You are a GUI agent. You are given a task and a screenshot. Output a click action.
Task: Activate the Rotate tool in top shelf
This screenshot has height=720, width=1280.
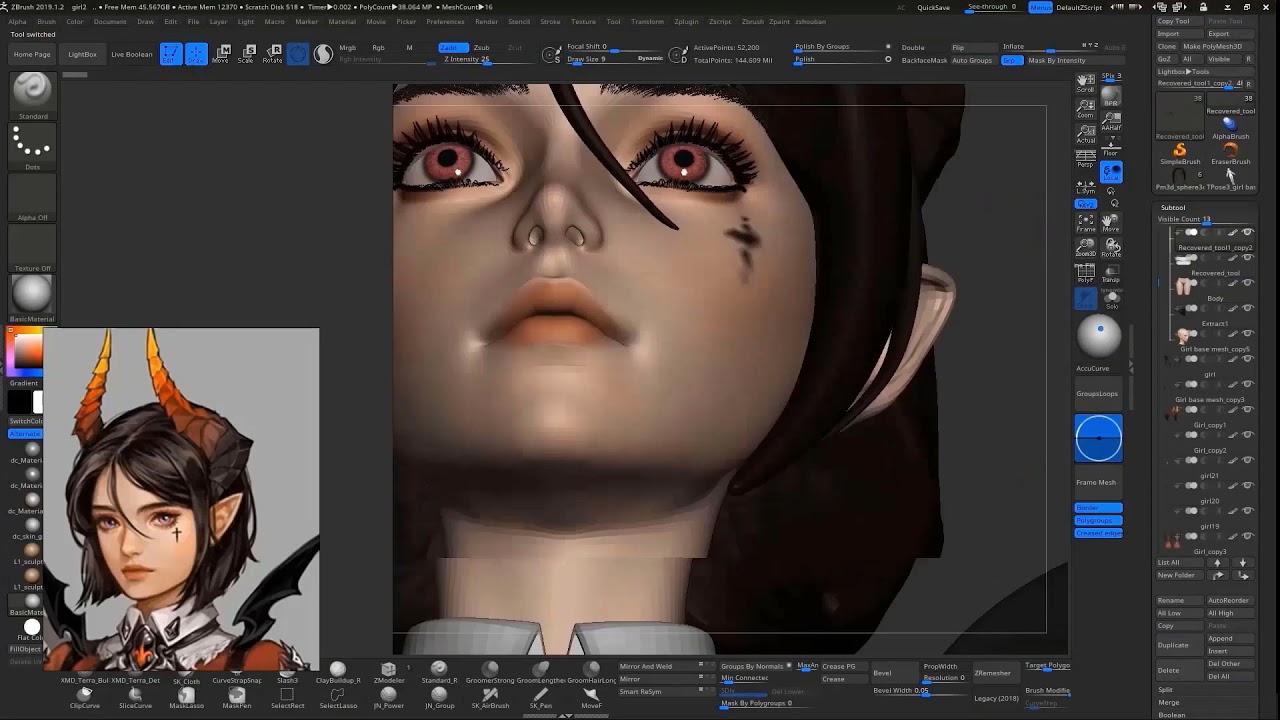point(271,54)
